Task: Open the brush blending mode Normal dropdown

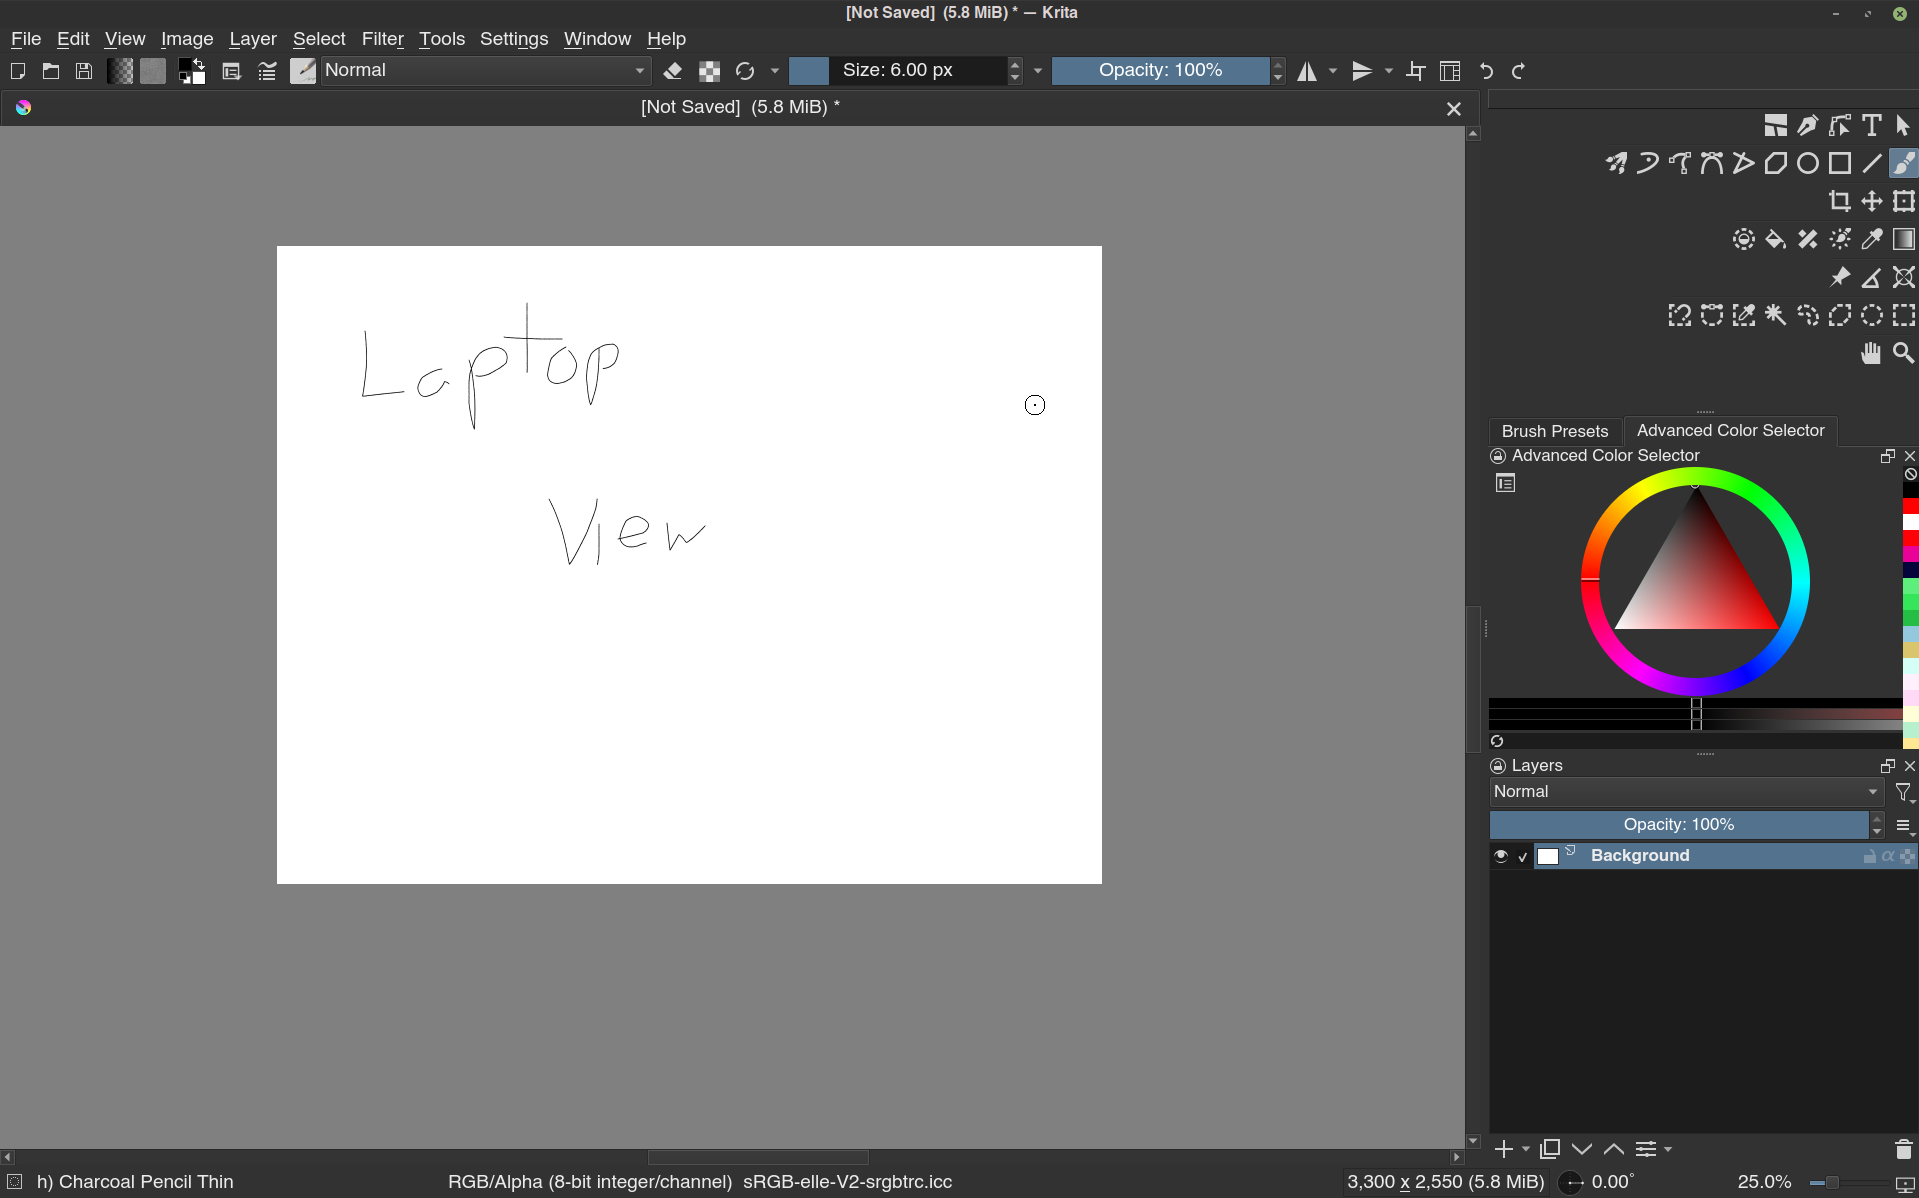Action: (486, 71)
